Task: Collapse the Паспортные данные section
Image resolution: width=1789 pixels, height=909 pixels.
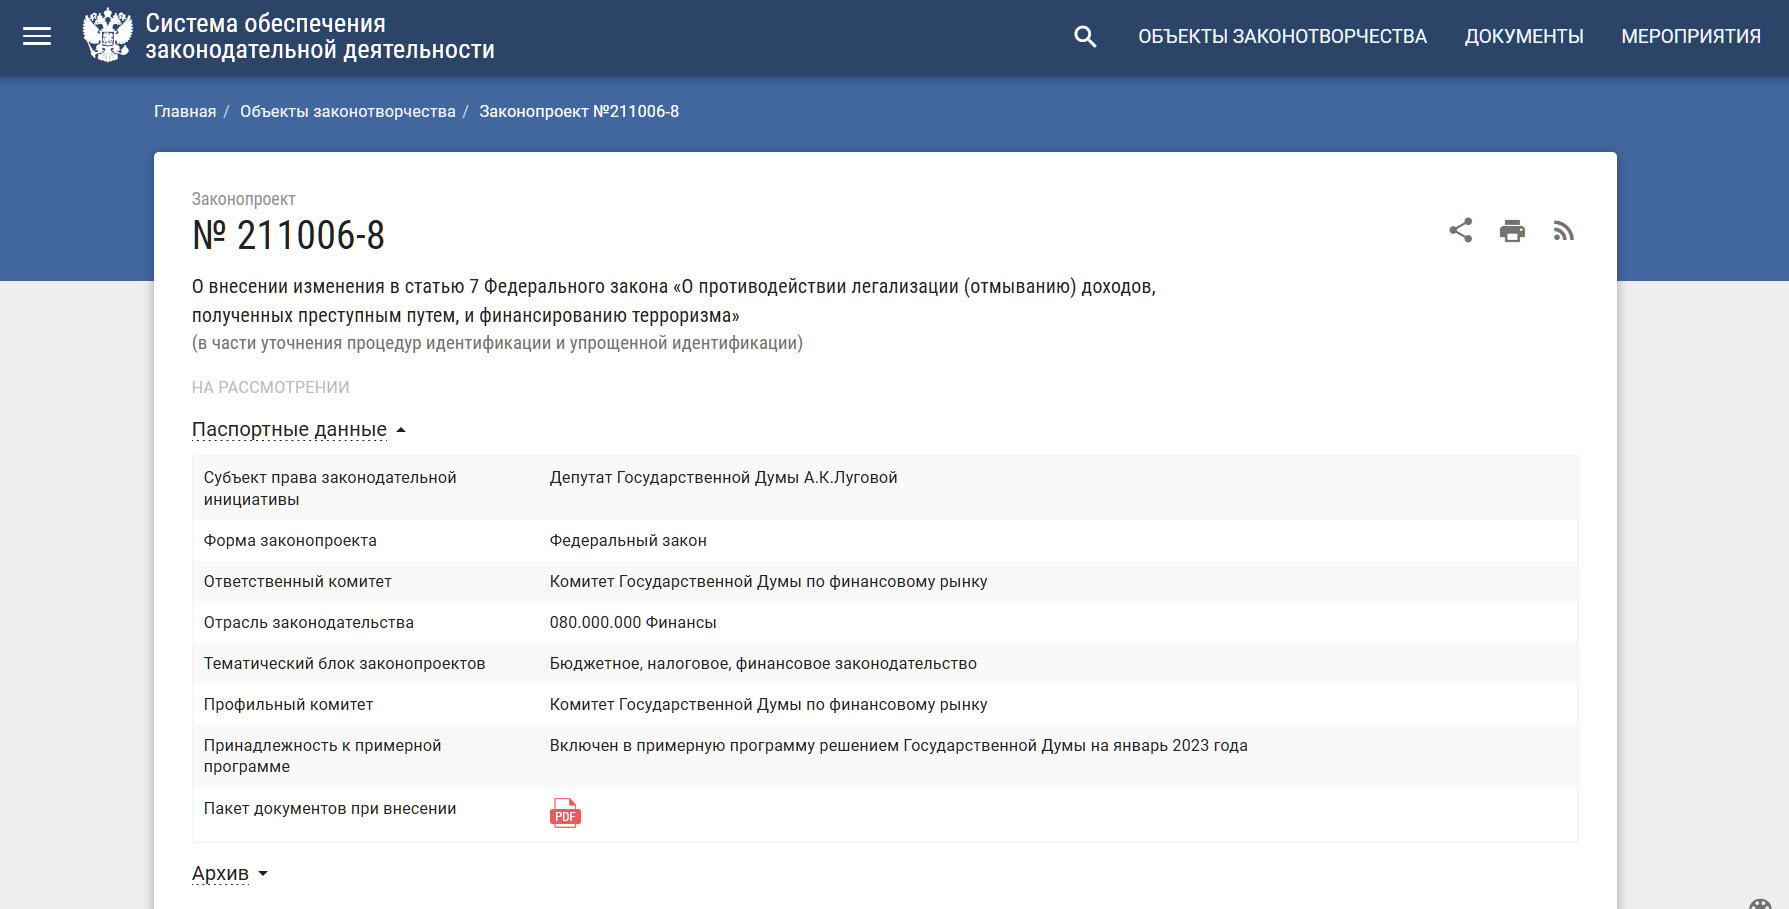Action: pyautogui.click(x=298, y=430)
